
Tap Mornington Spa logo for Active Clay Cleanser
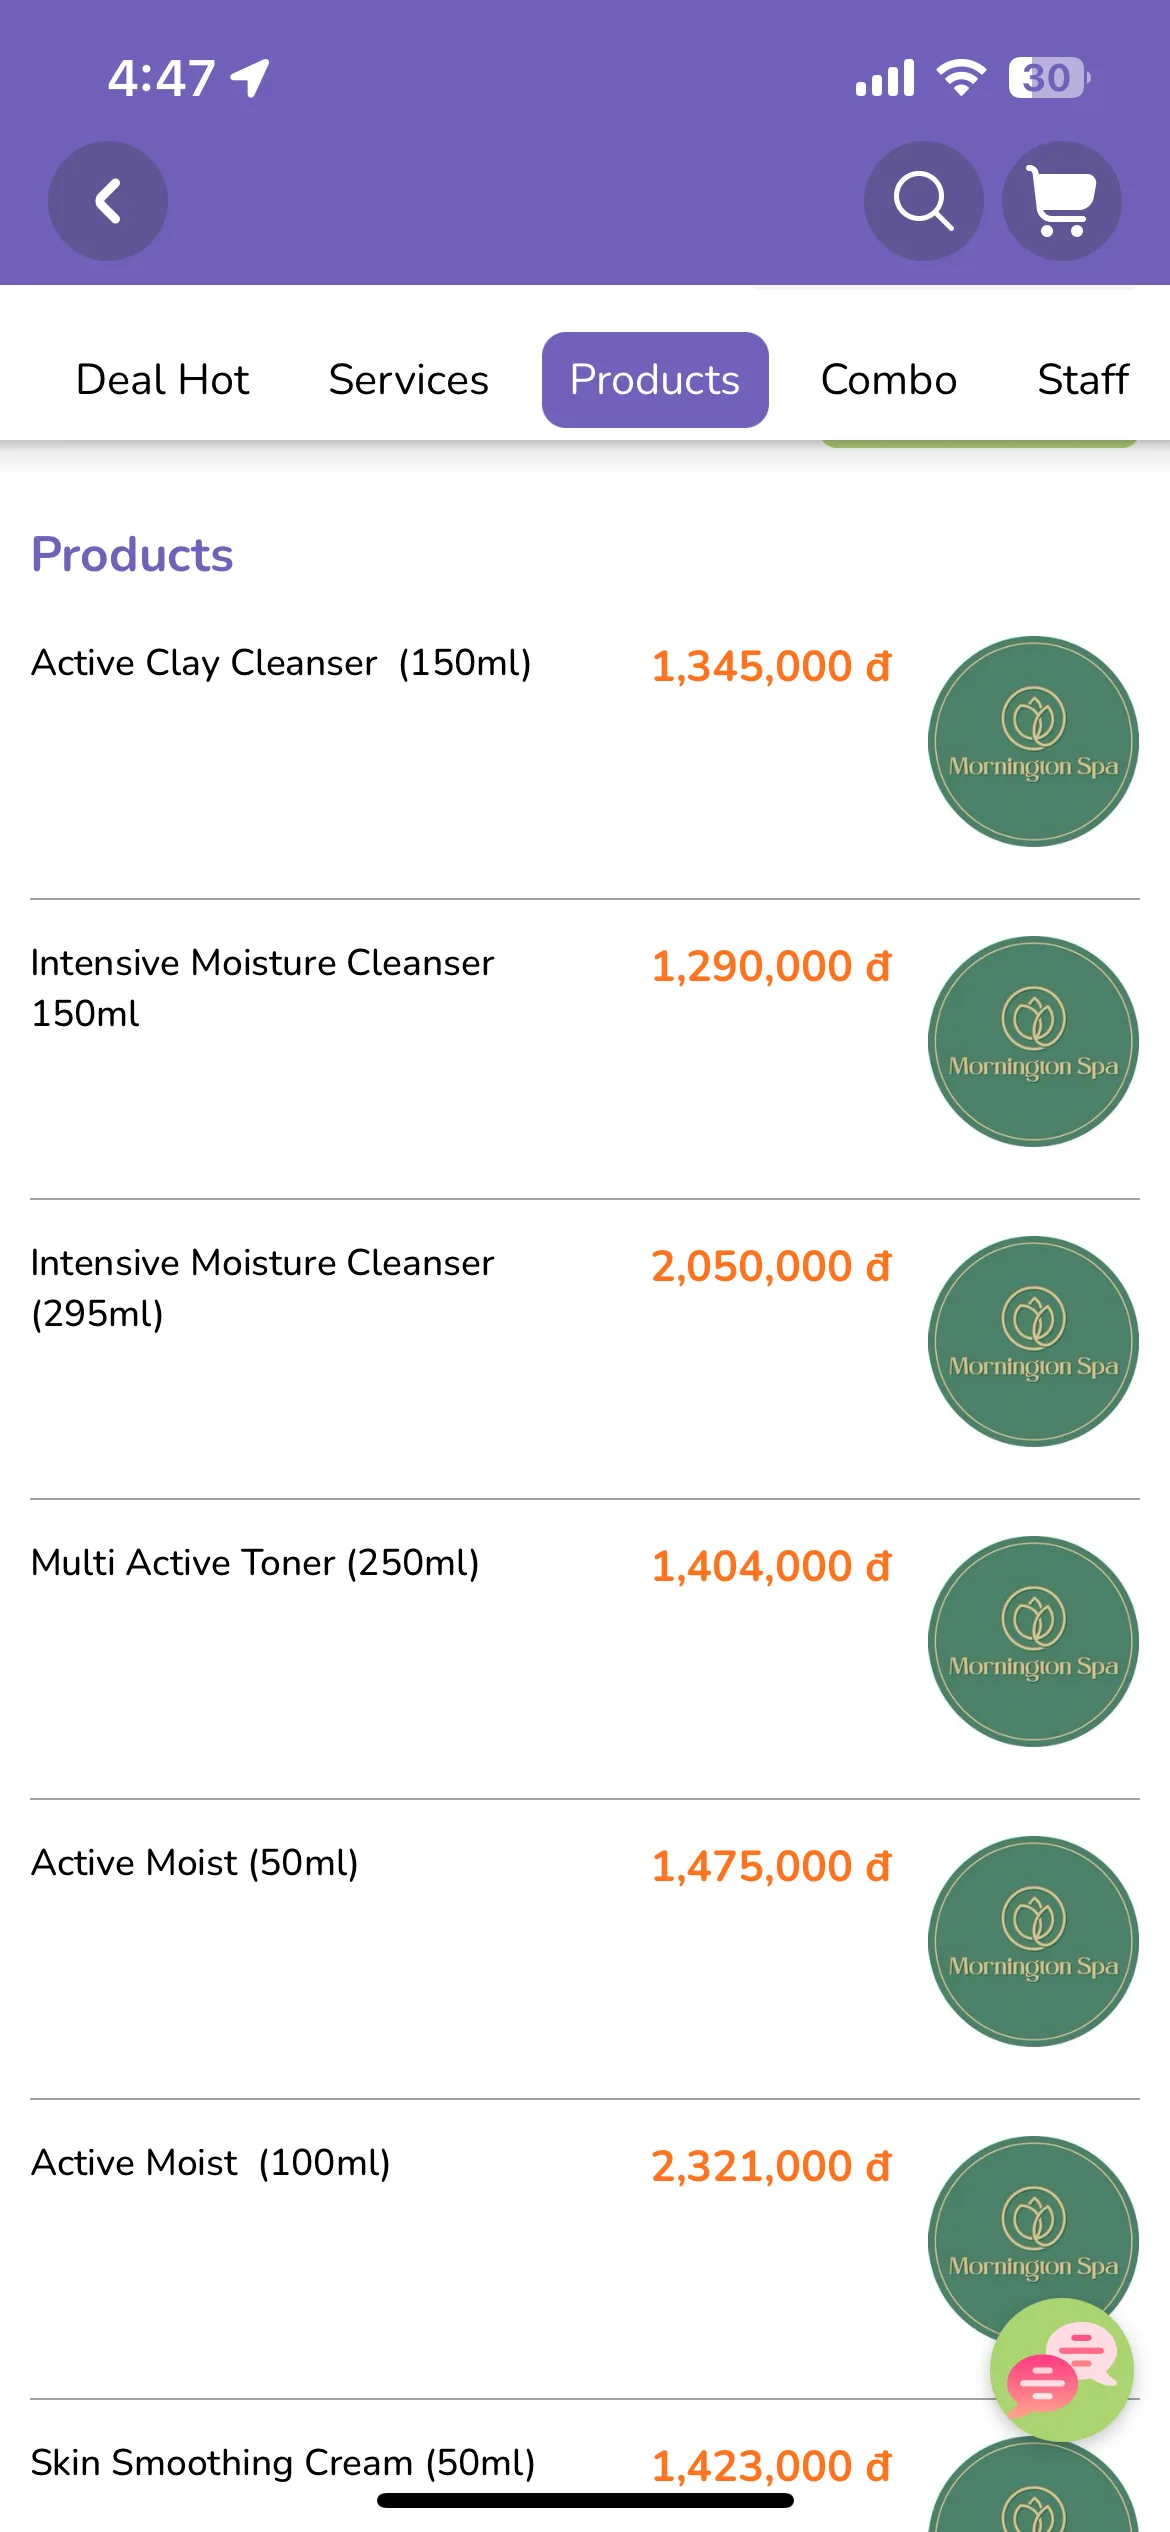[x=1033, y=741]
